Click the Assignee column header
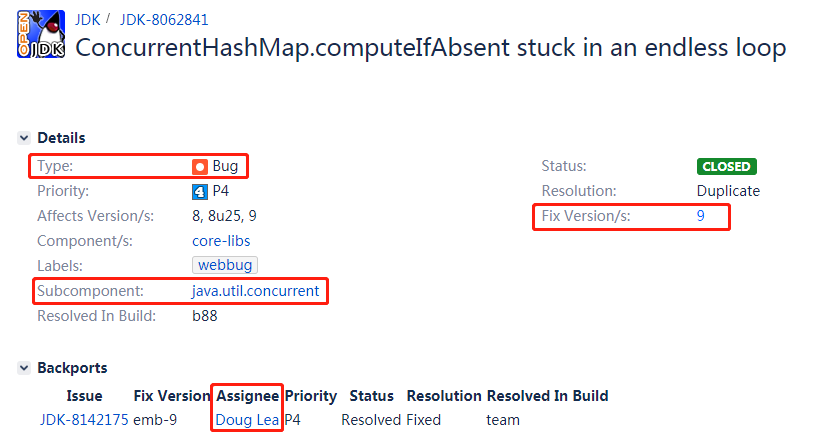826x438 pixels. tap(248, 396)
